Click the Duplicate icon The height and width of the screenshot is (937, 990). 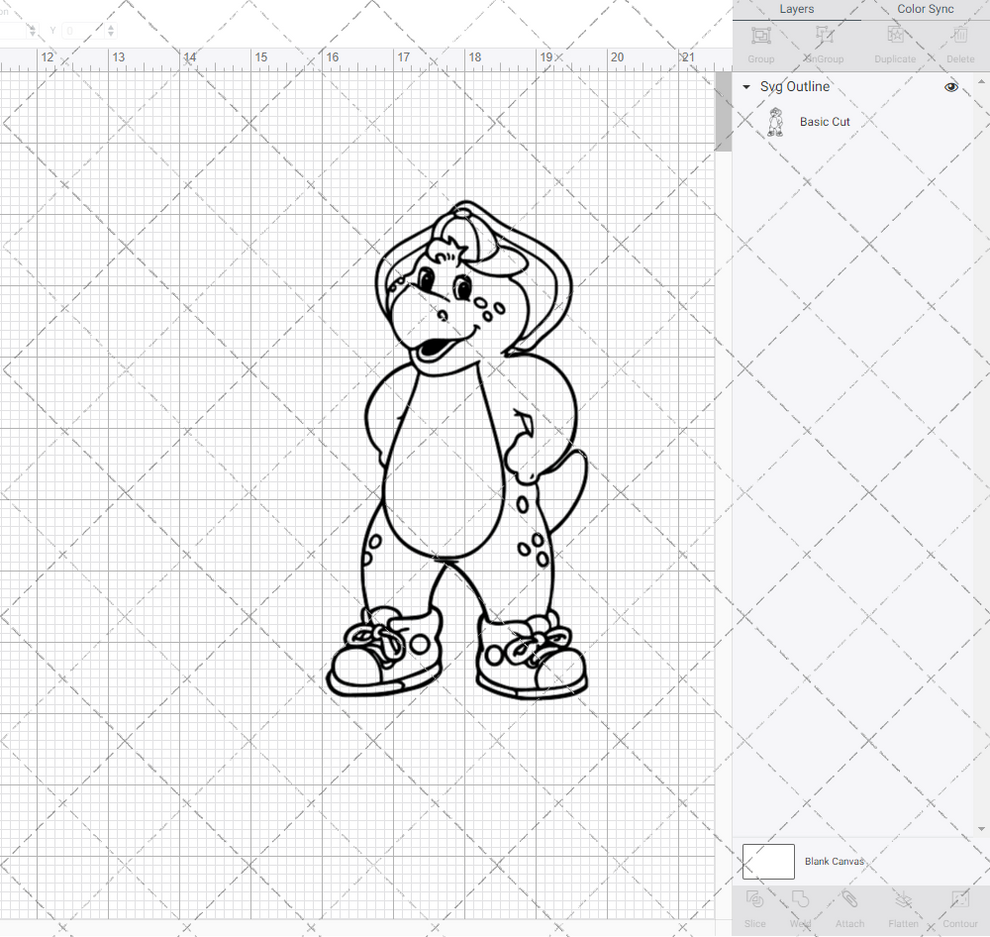[894, 42]
